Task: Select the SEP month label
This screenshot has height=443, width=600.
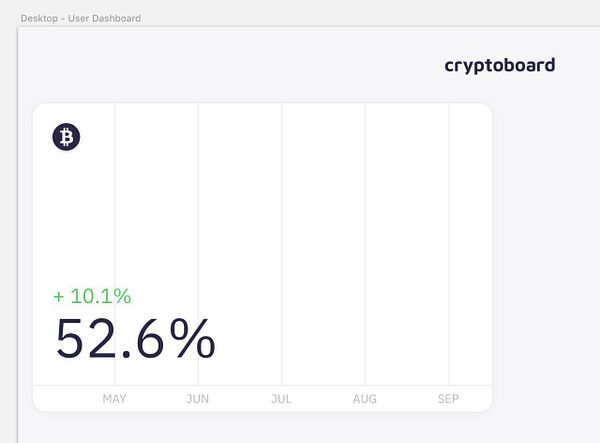Action: coord(448,399)
